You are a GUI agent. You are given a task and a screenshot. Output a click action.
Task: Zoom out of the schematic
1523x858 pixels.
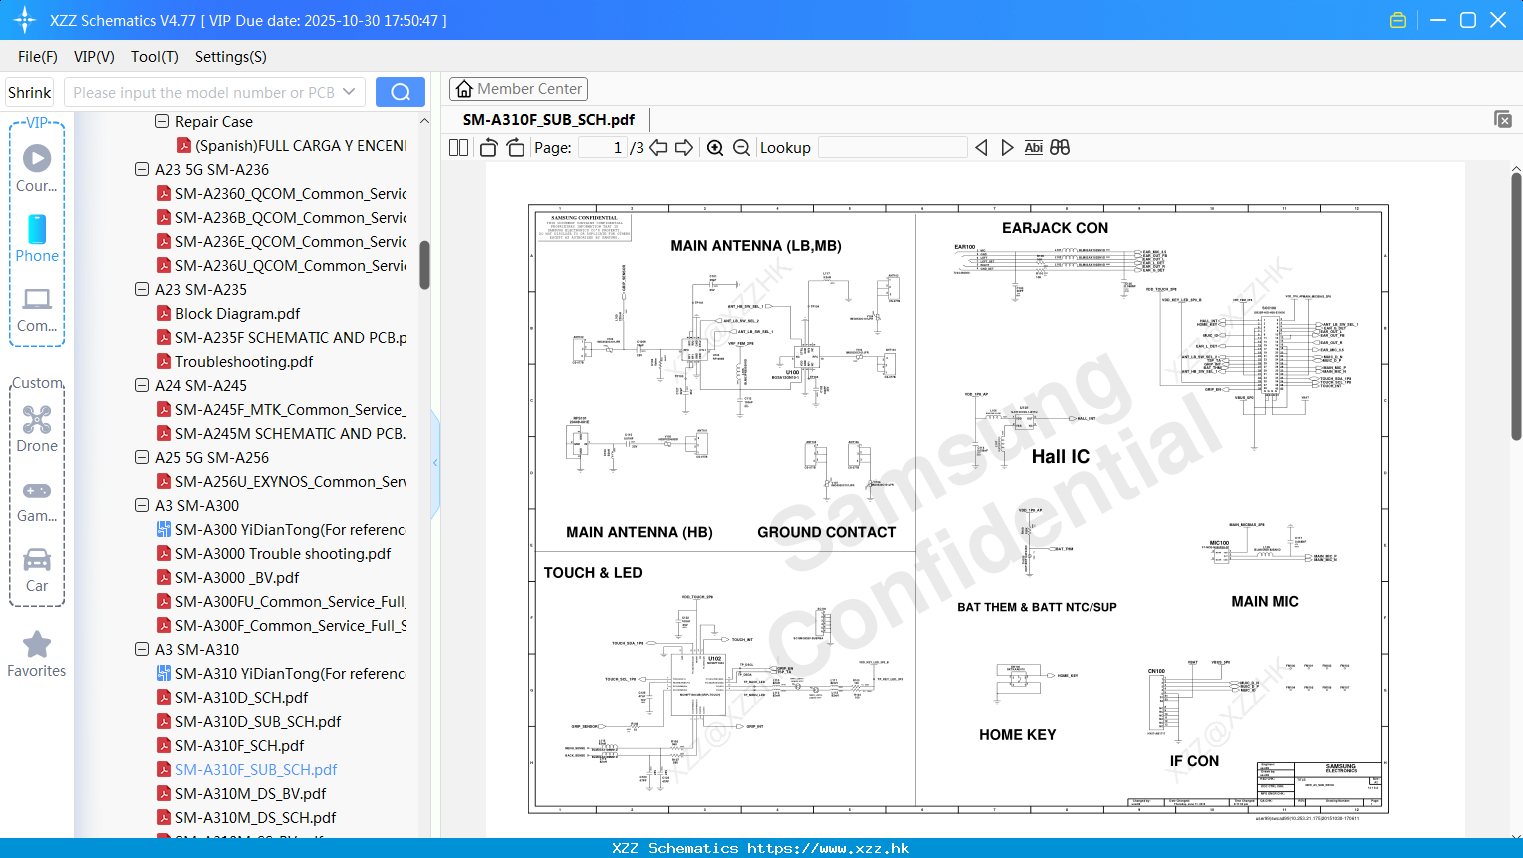(741, 147)
